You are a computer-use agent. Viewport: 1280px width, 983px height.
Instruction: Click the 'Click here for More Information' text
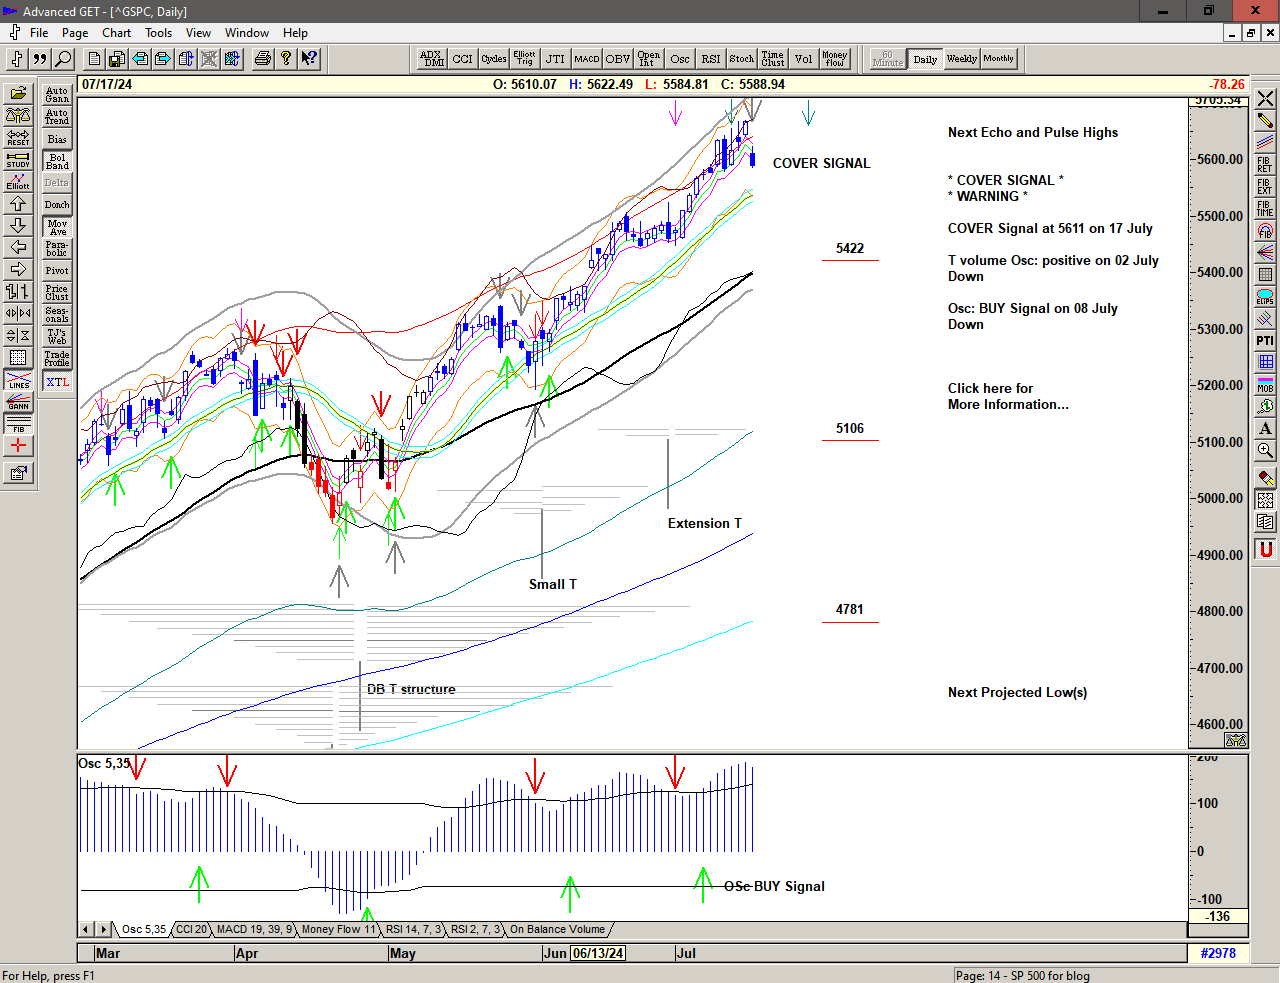[1007, 396]
